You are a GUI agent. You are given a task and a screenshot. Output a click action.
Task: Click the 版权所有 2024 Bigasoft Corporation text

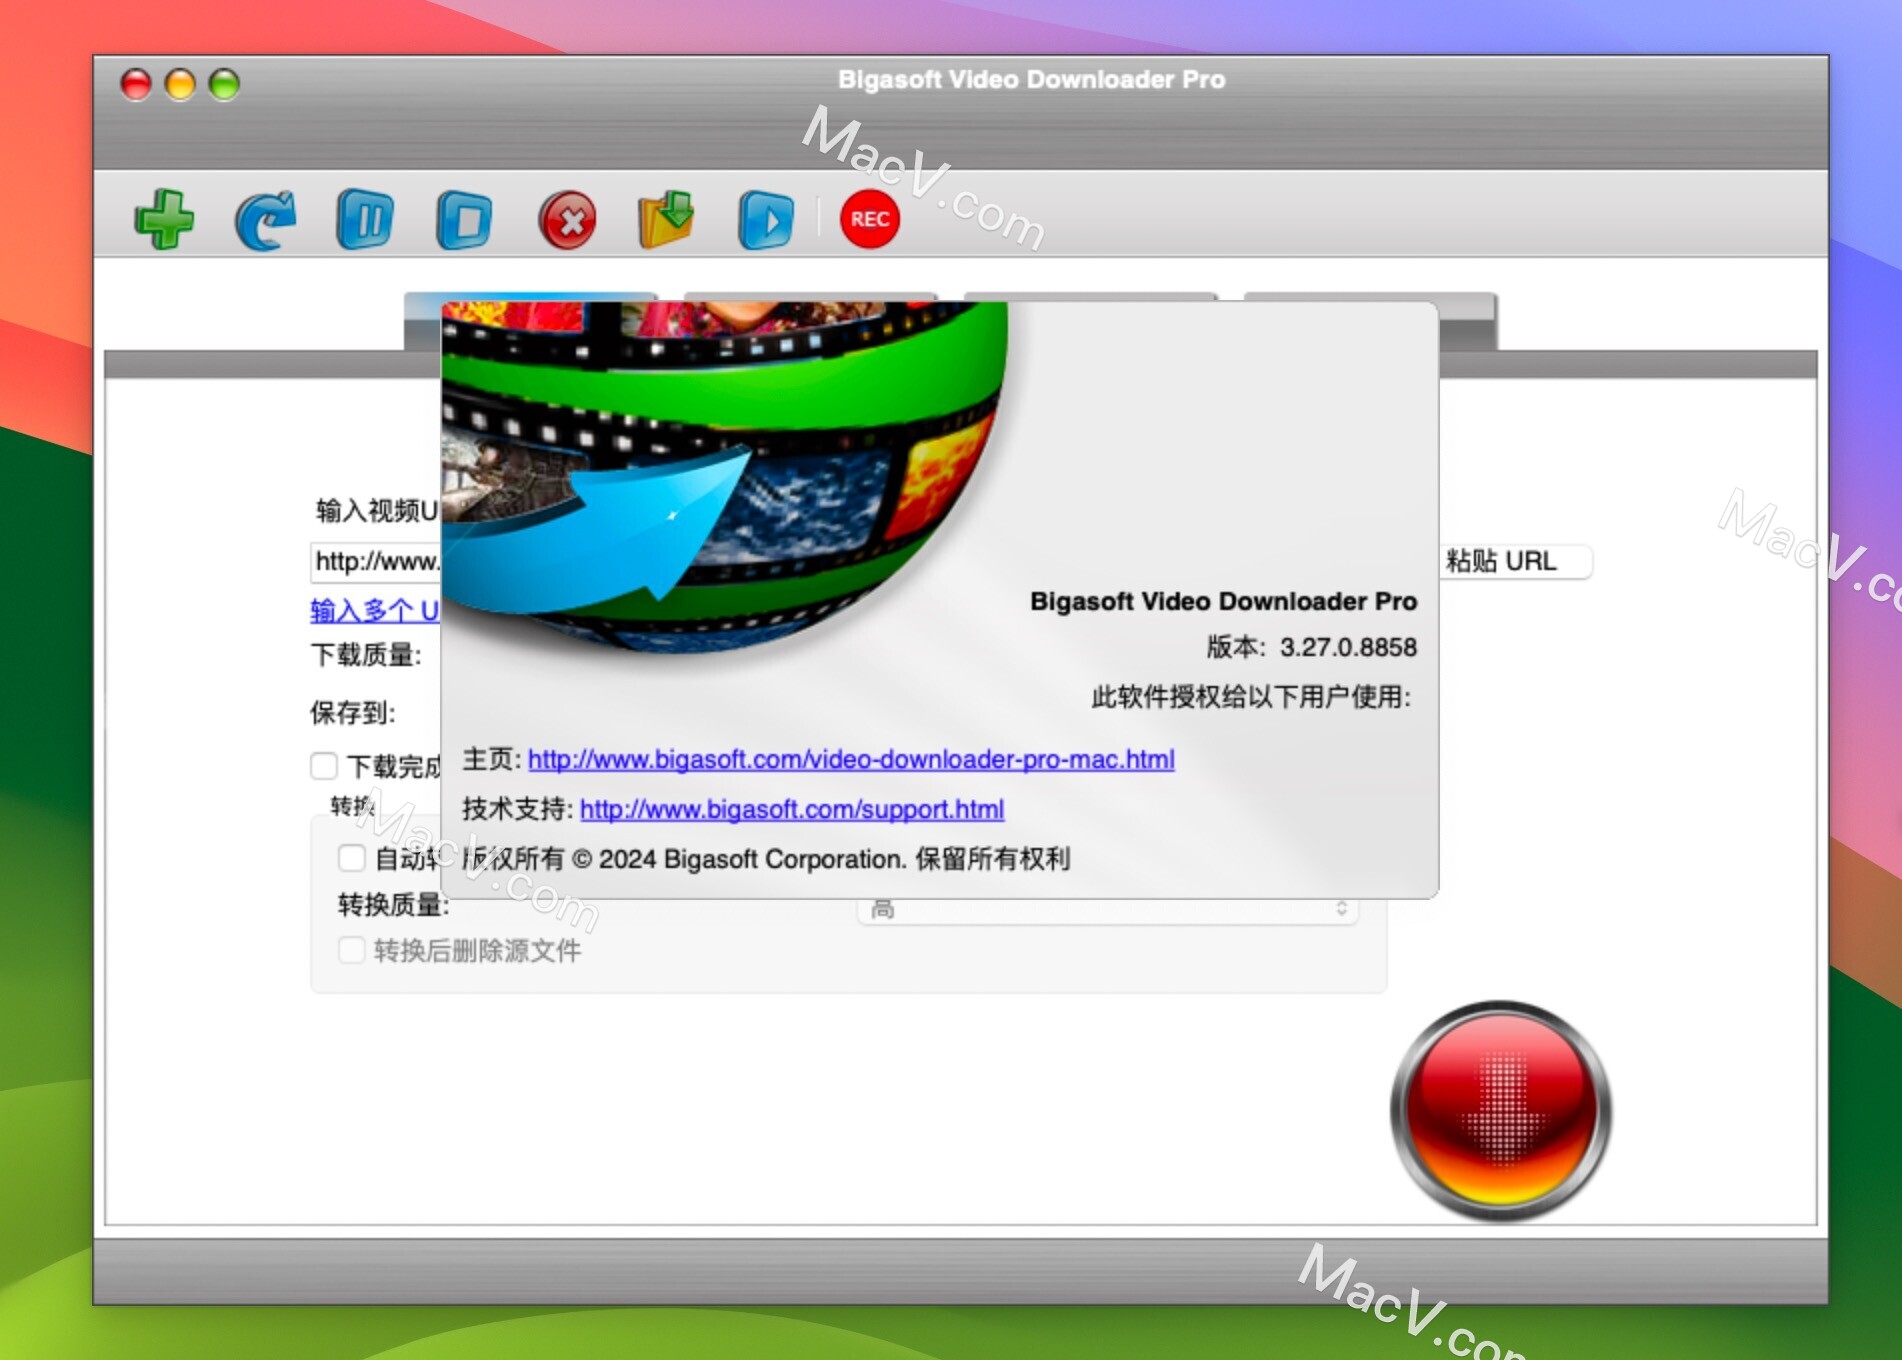pyautogui.click(x=766, y=859)
